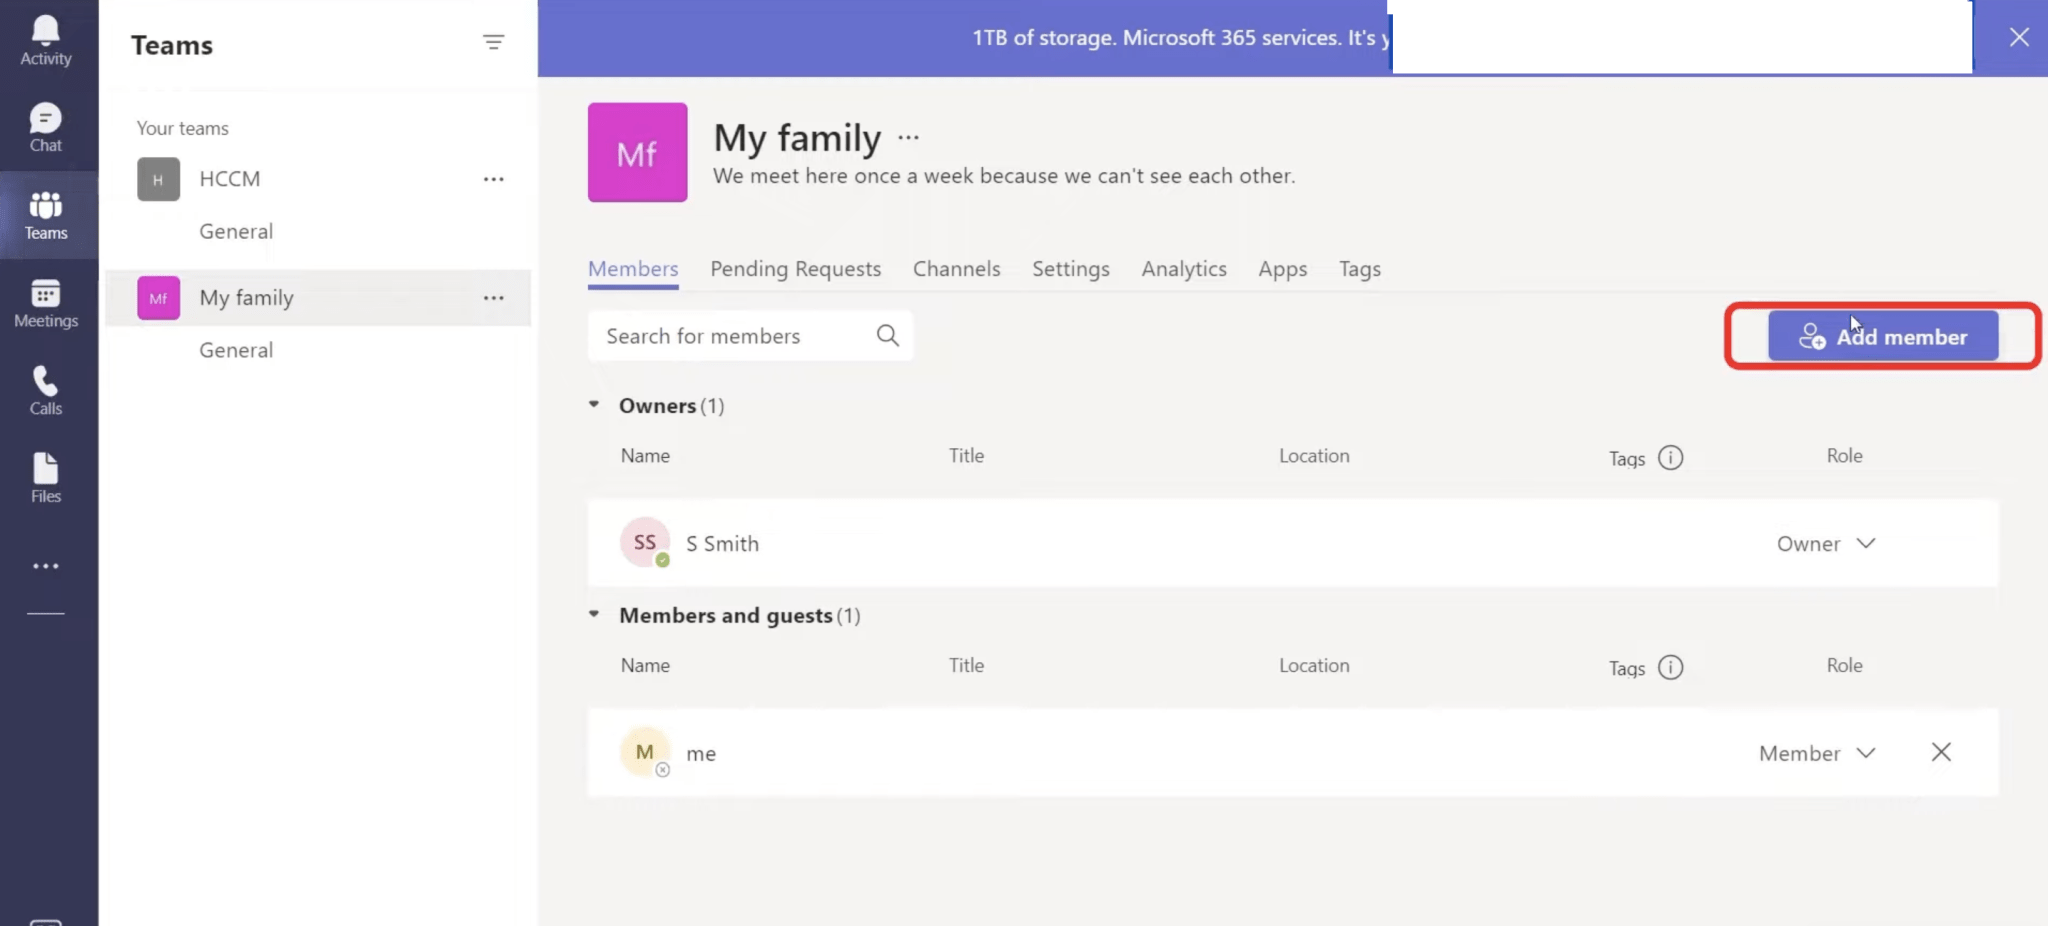Open more options for HCCM team
This screenshot has width=2048, height=926.
[493, 178]
